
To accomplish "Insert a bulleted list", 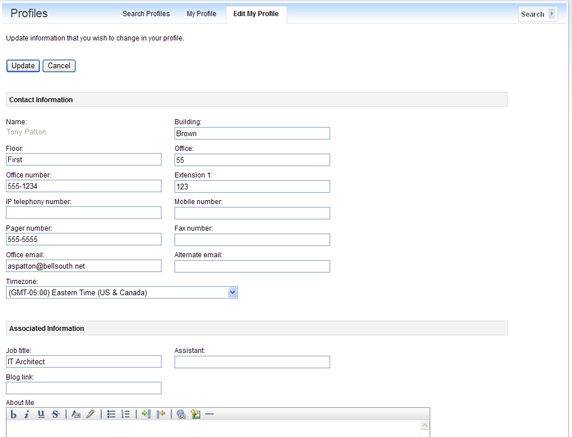I will 111,414.
